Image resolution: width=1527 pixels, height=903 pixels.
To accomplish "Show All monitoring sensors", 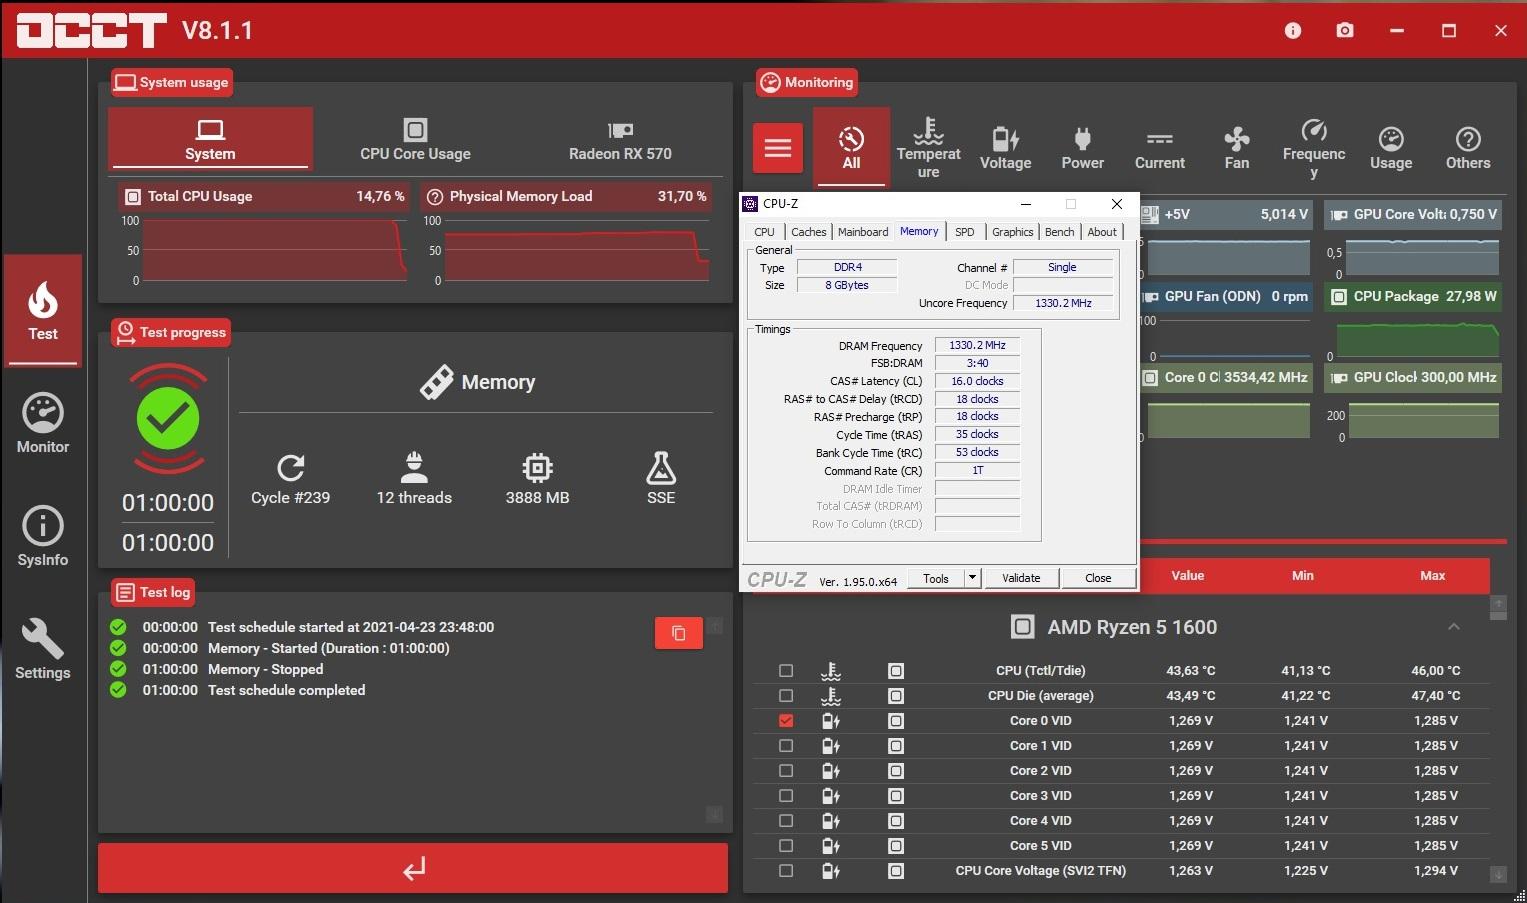I will coord(851,147).
